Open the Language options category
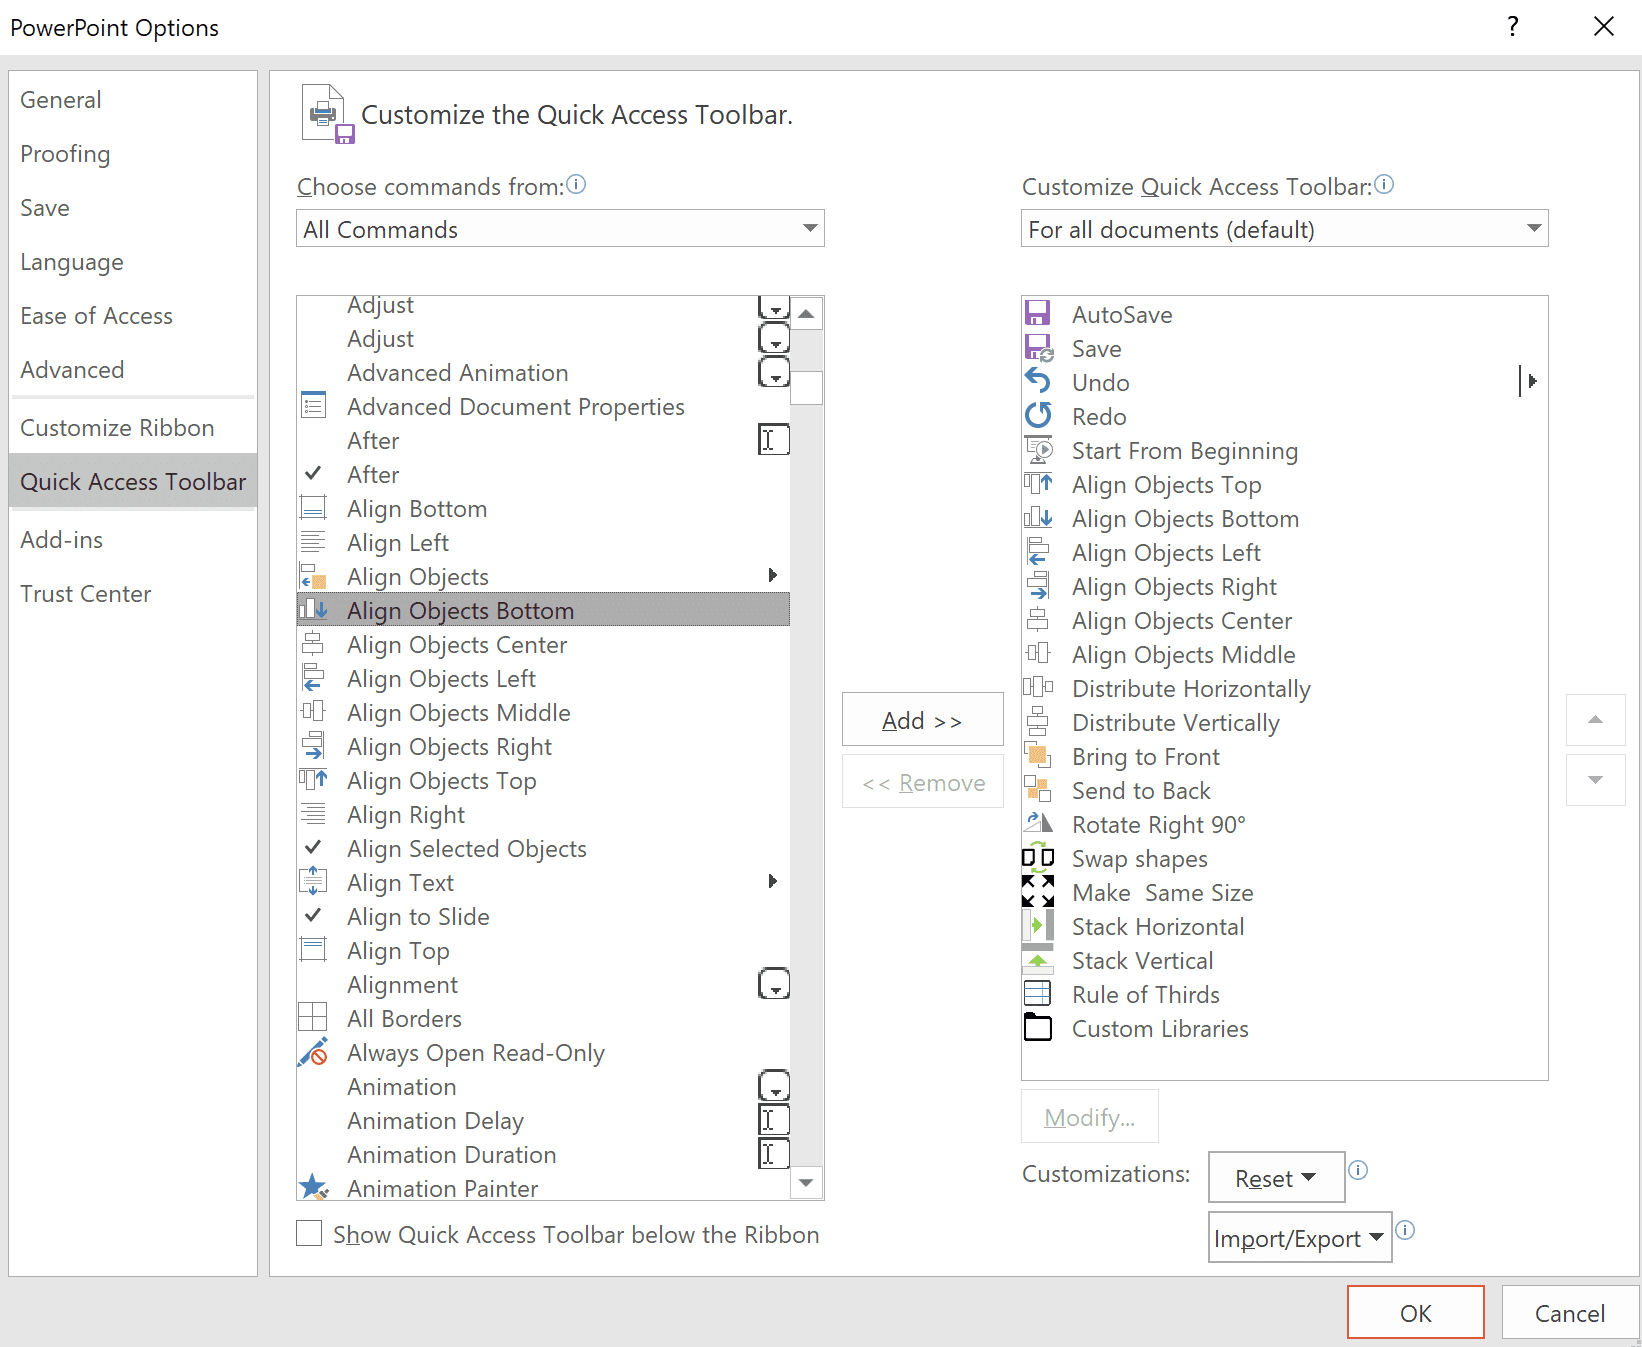This screenshot has width=1642, height=1347. [x=133, y=262]
